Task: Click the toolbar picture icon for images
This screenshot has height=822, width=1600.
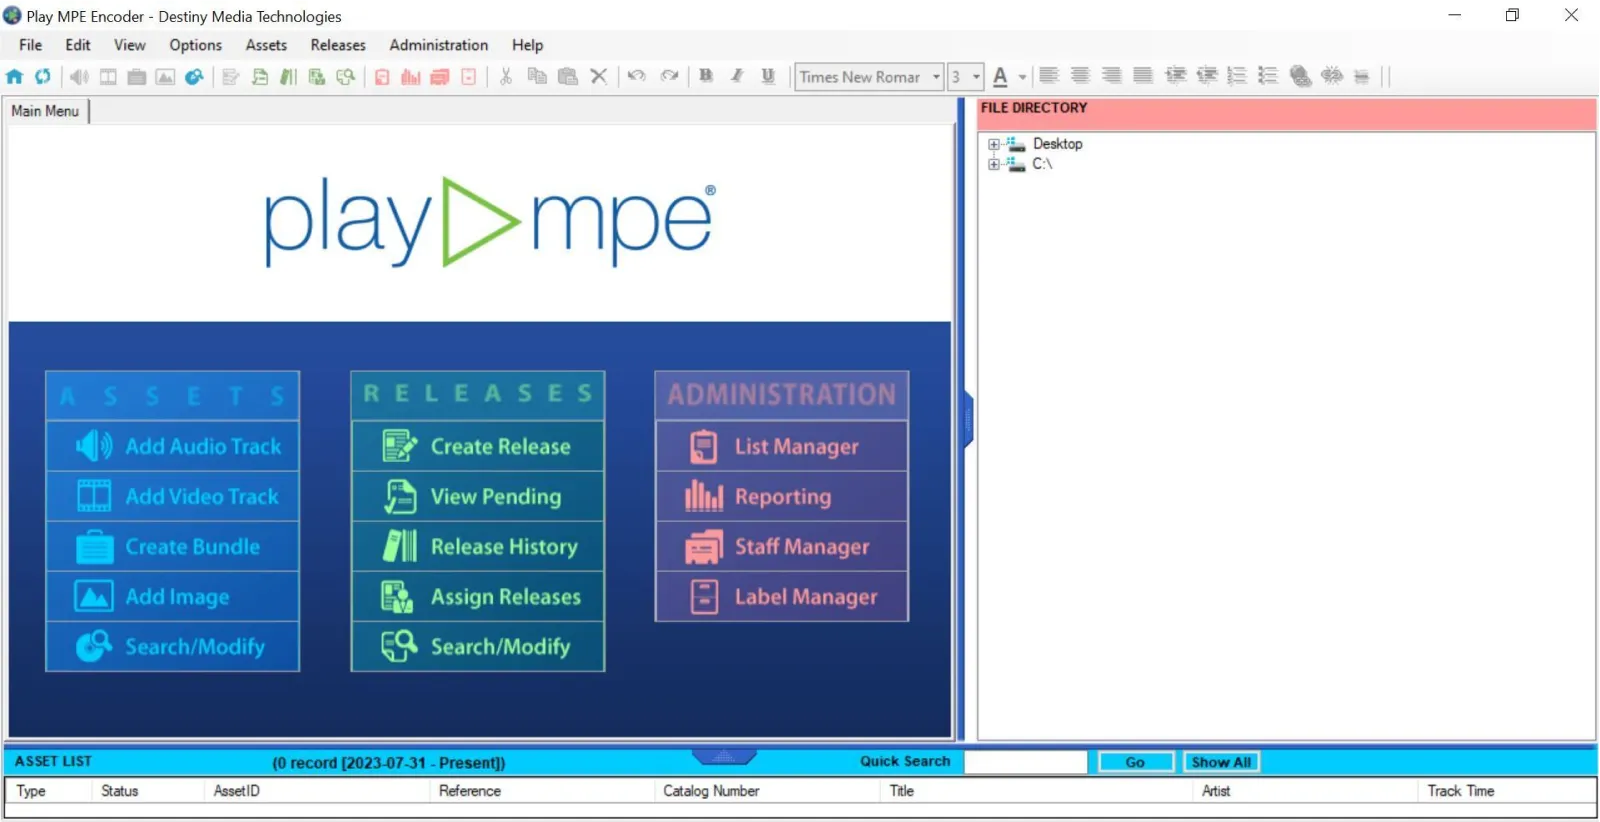Action: 165,76
